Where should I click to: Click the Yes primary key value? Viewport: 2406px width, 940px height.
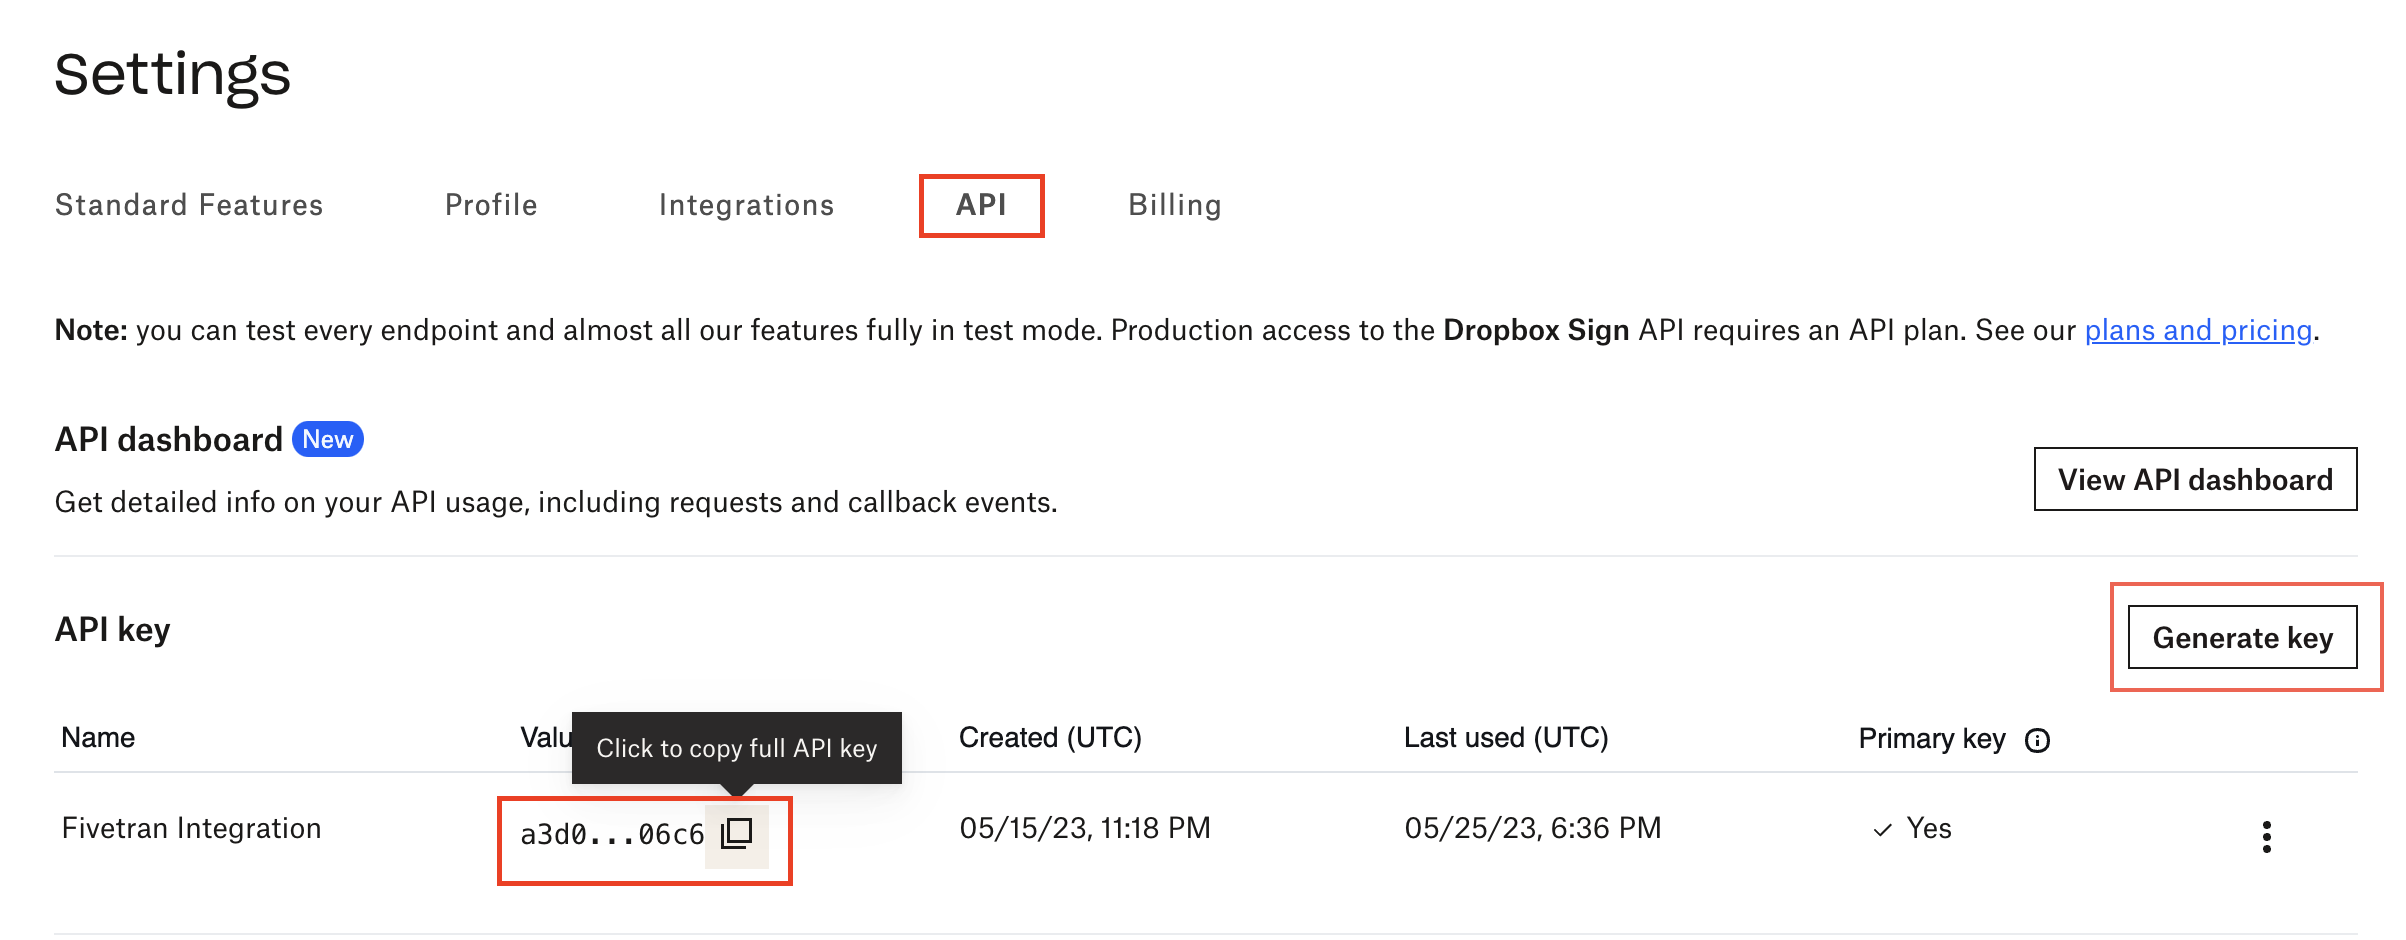tap(1928, 828)
